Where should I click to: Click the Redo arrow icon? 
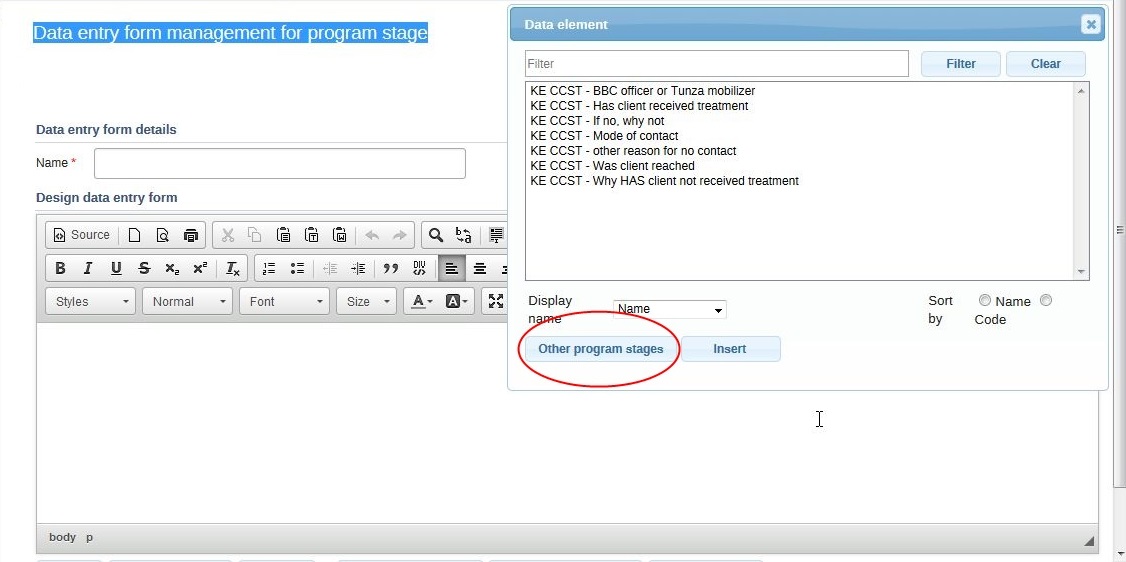click(400, 235)
